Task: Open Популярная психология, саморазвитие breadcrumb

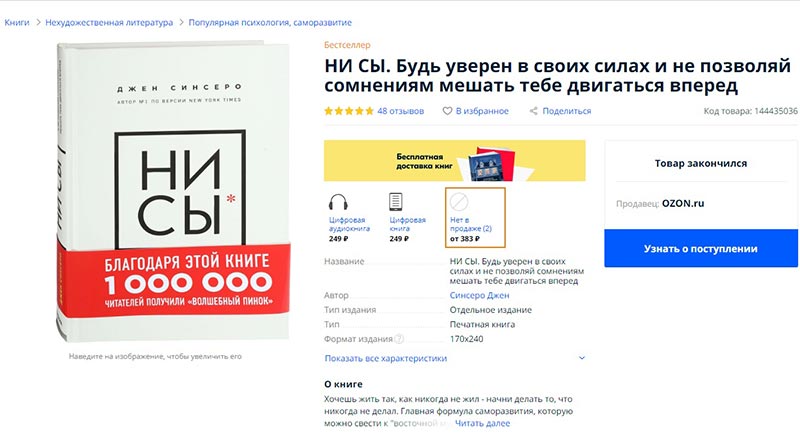Action: (270, 22)
